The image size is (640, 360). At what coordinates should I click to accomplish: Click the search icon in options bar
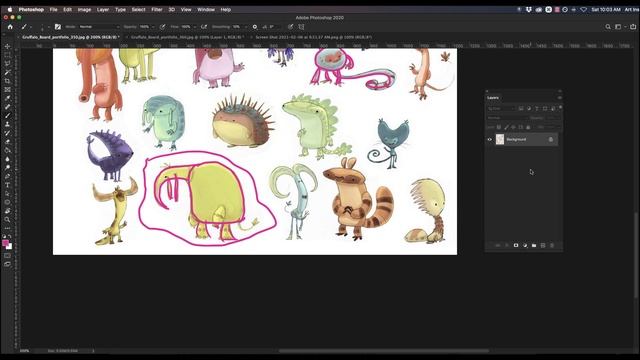pyautogui.click(x=608, y=27)
